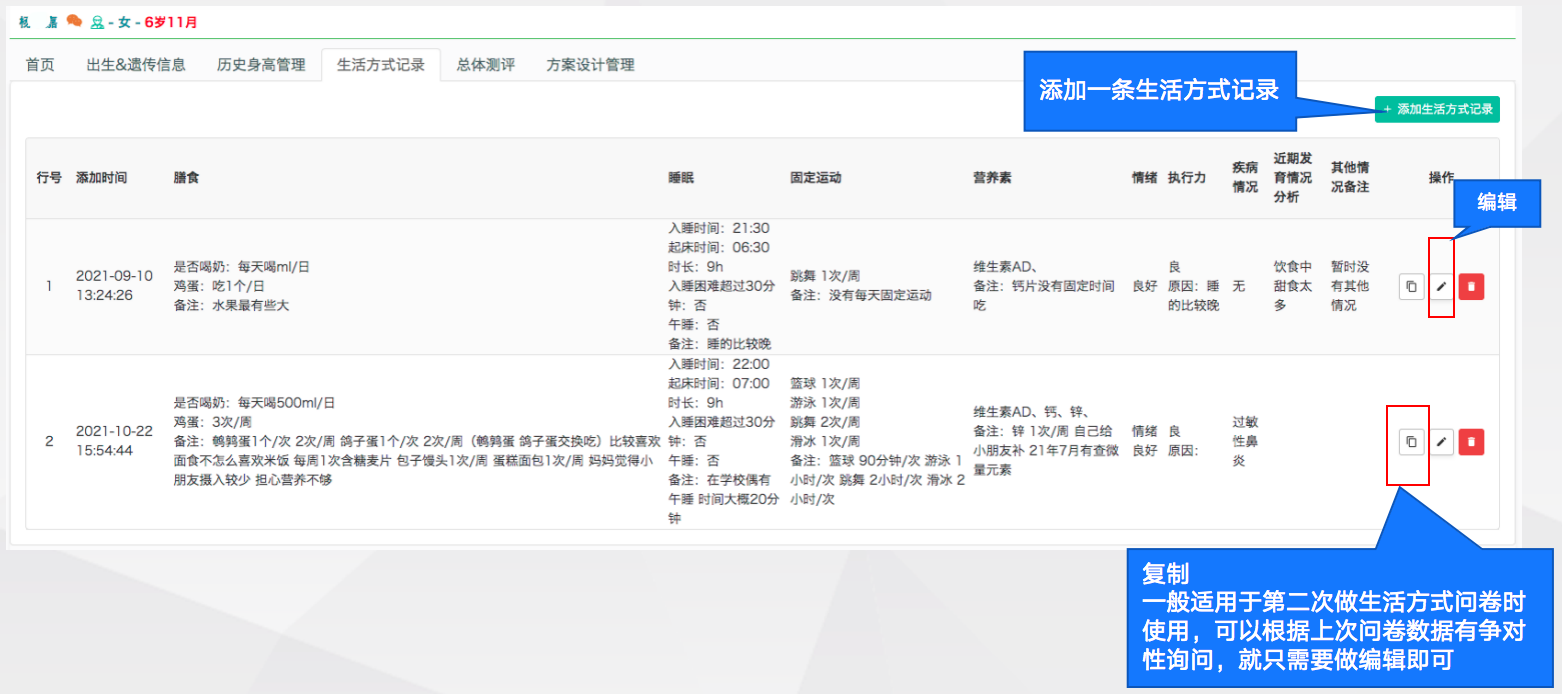Click the exercise cell starting 篮球 1次/周

pyautogui.click(x=877, y=441)
